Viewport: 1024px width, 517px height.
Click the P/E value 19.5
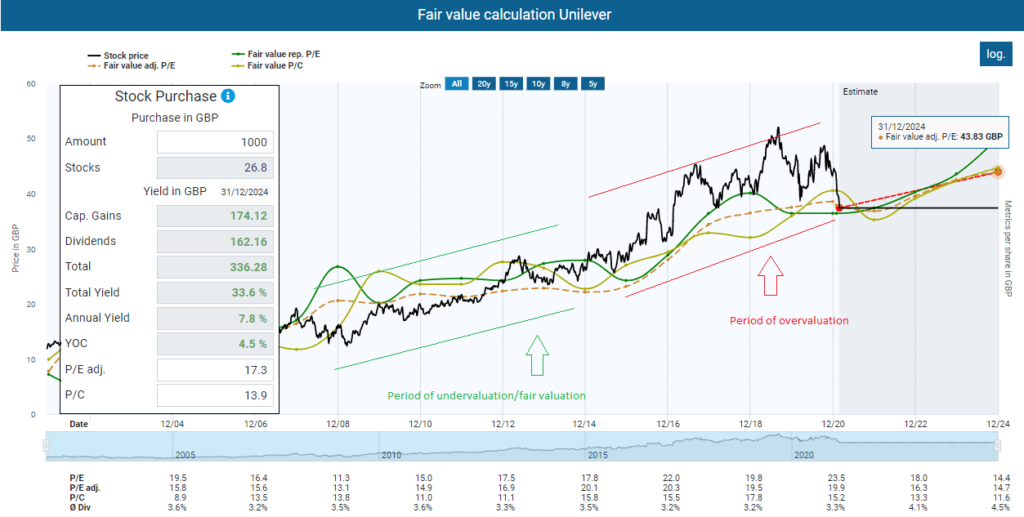(178, 478)
